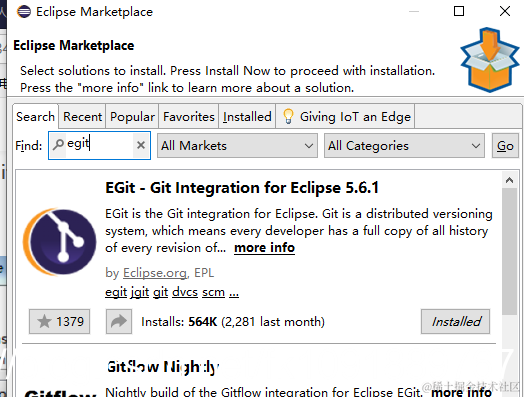Open the All Categories dropdown
The height and width of the screenshot is (397, 524).
(x=404, y=146)
